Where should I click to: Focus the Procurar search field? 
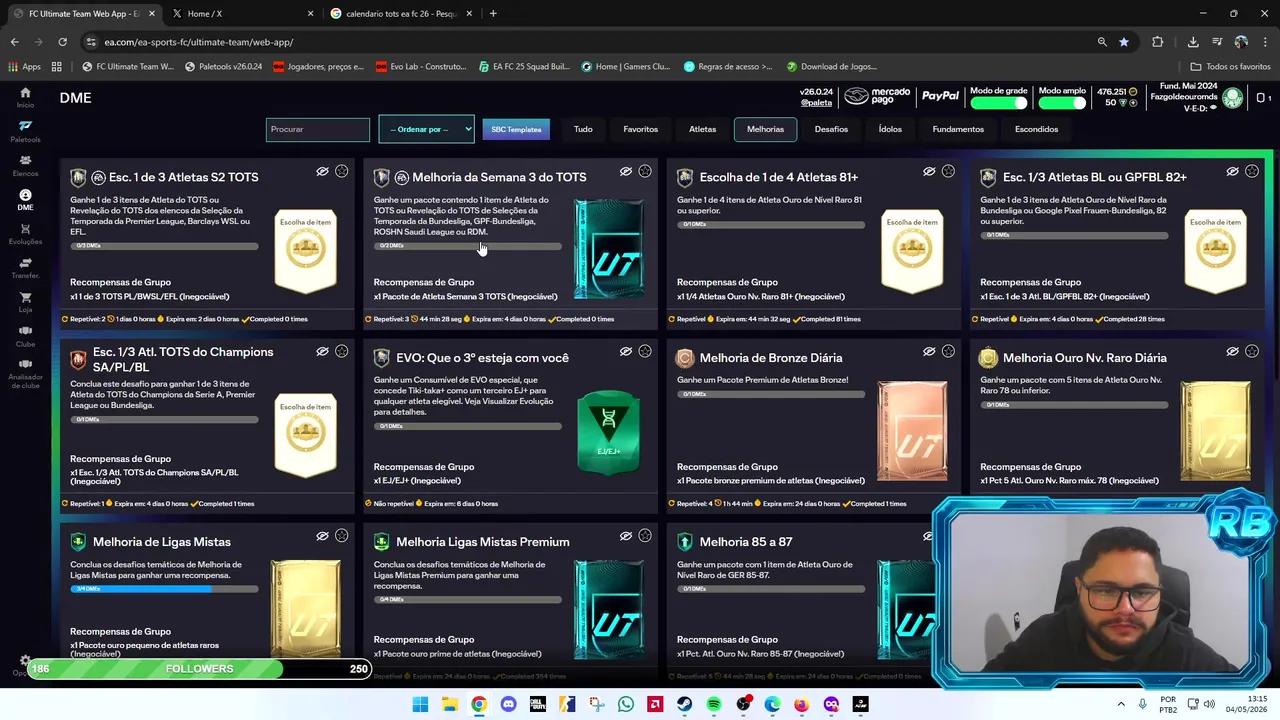(x=318, y=129)
